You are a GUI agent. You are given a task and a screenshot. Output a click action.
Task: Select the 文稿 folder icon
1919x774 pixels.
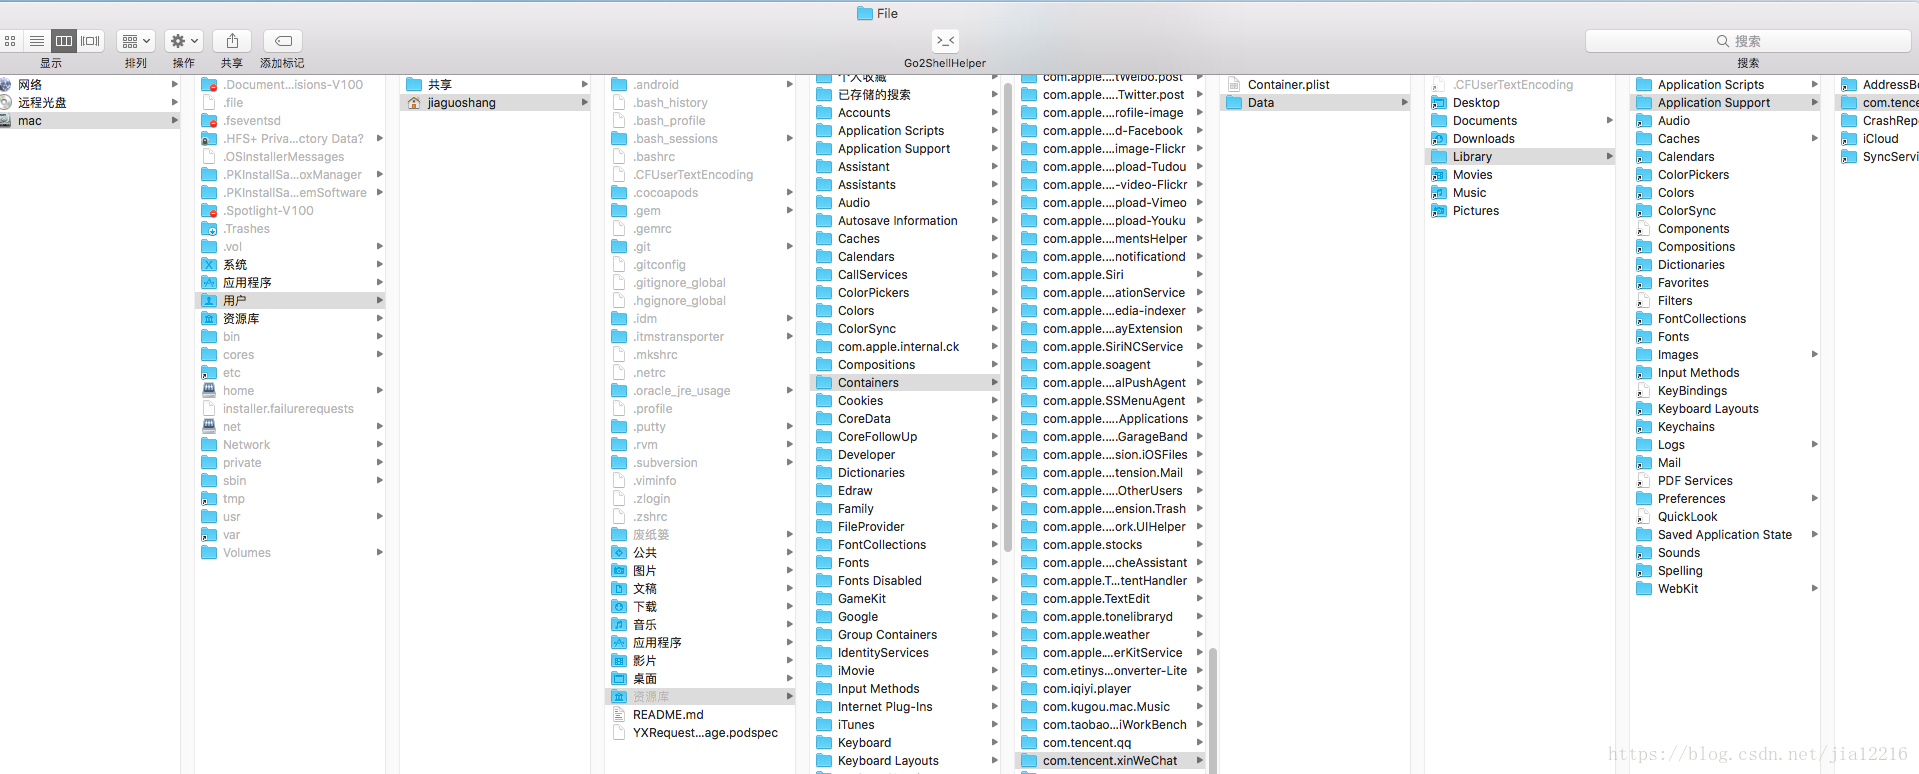click(619, 589)
